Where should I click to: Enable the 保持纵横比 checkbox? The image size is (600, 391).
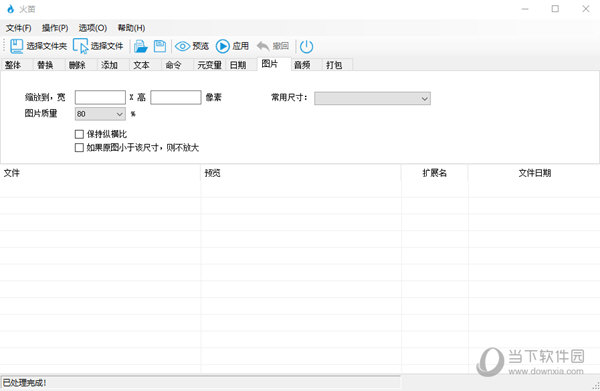click(79, 134)
